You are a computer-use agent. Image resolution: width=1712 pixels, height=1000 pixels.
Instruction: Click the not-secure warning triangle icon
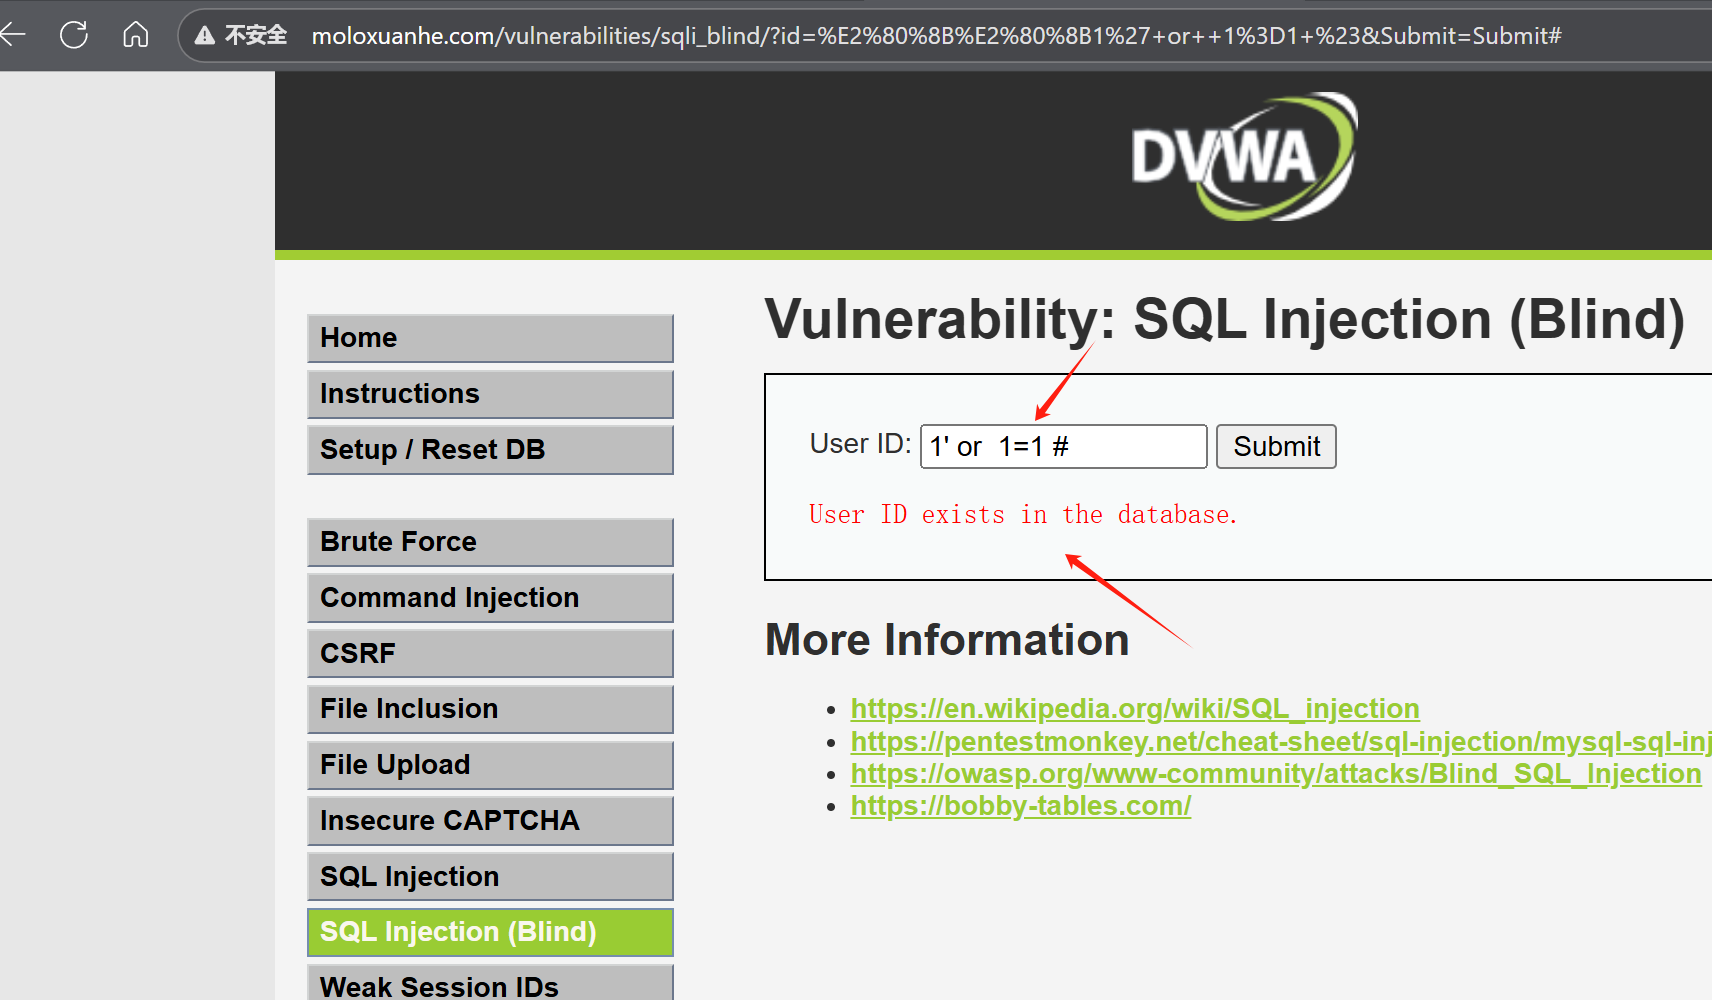click(x=205, y=36)
